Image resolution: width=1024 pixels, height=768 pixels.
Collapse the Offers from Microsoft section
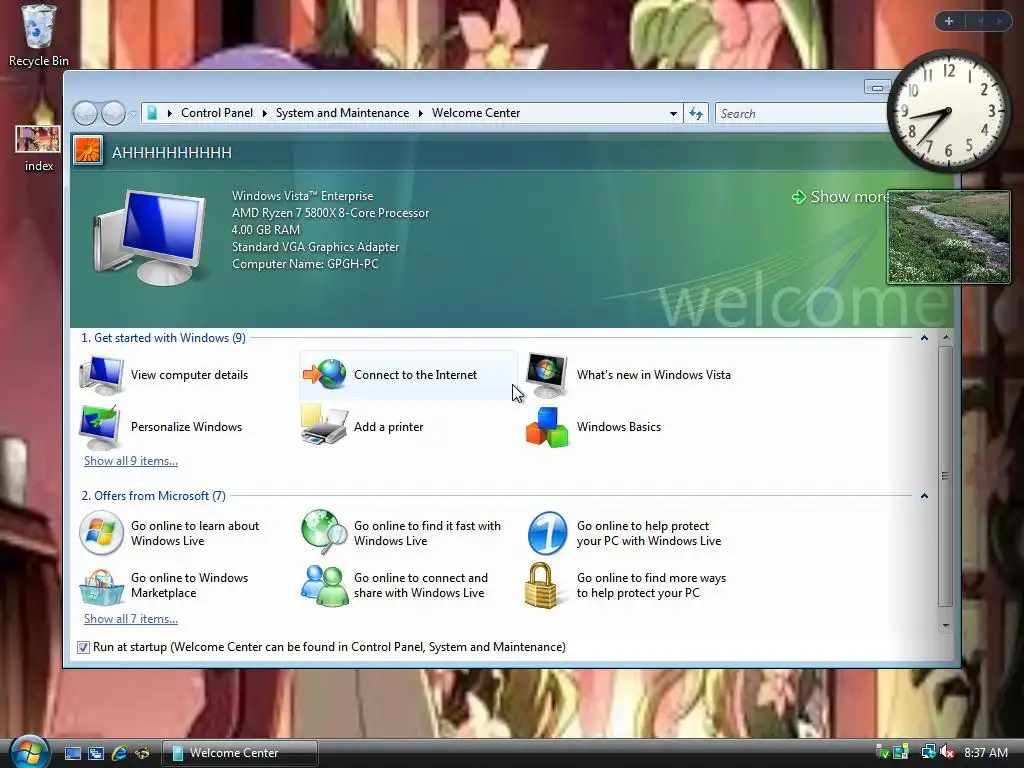[924, 496]
